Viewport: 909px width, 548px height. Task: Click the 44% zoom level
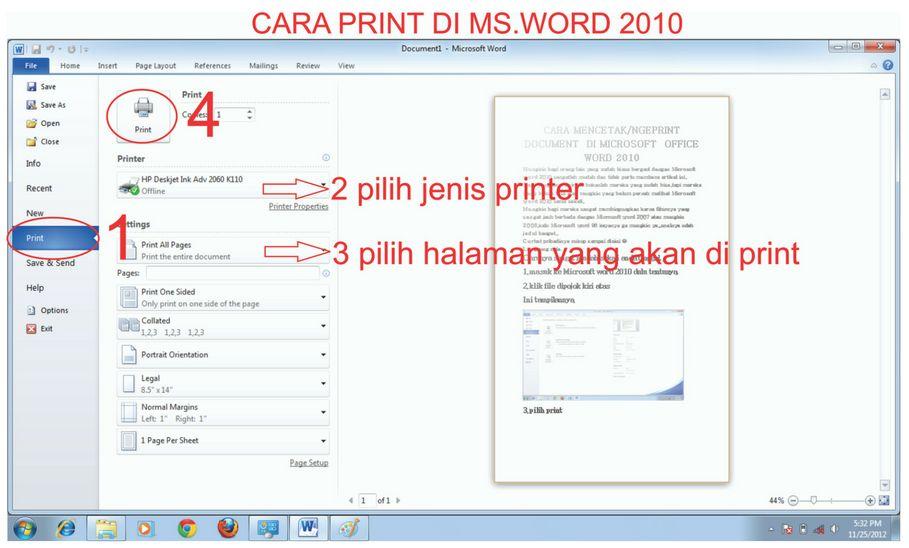tap(777, 500)
